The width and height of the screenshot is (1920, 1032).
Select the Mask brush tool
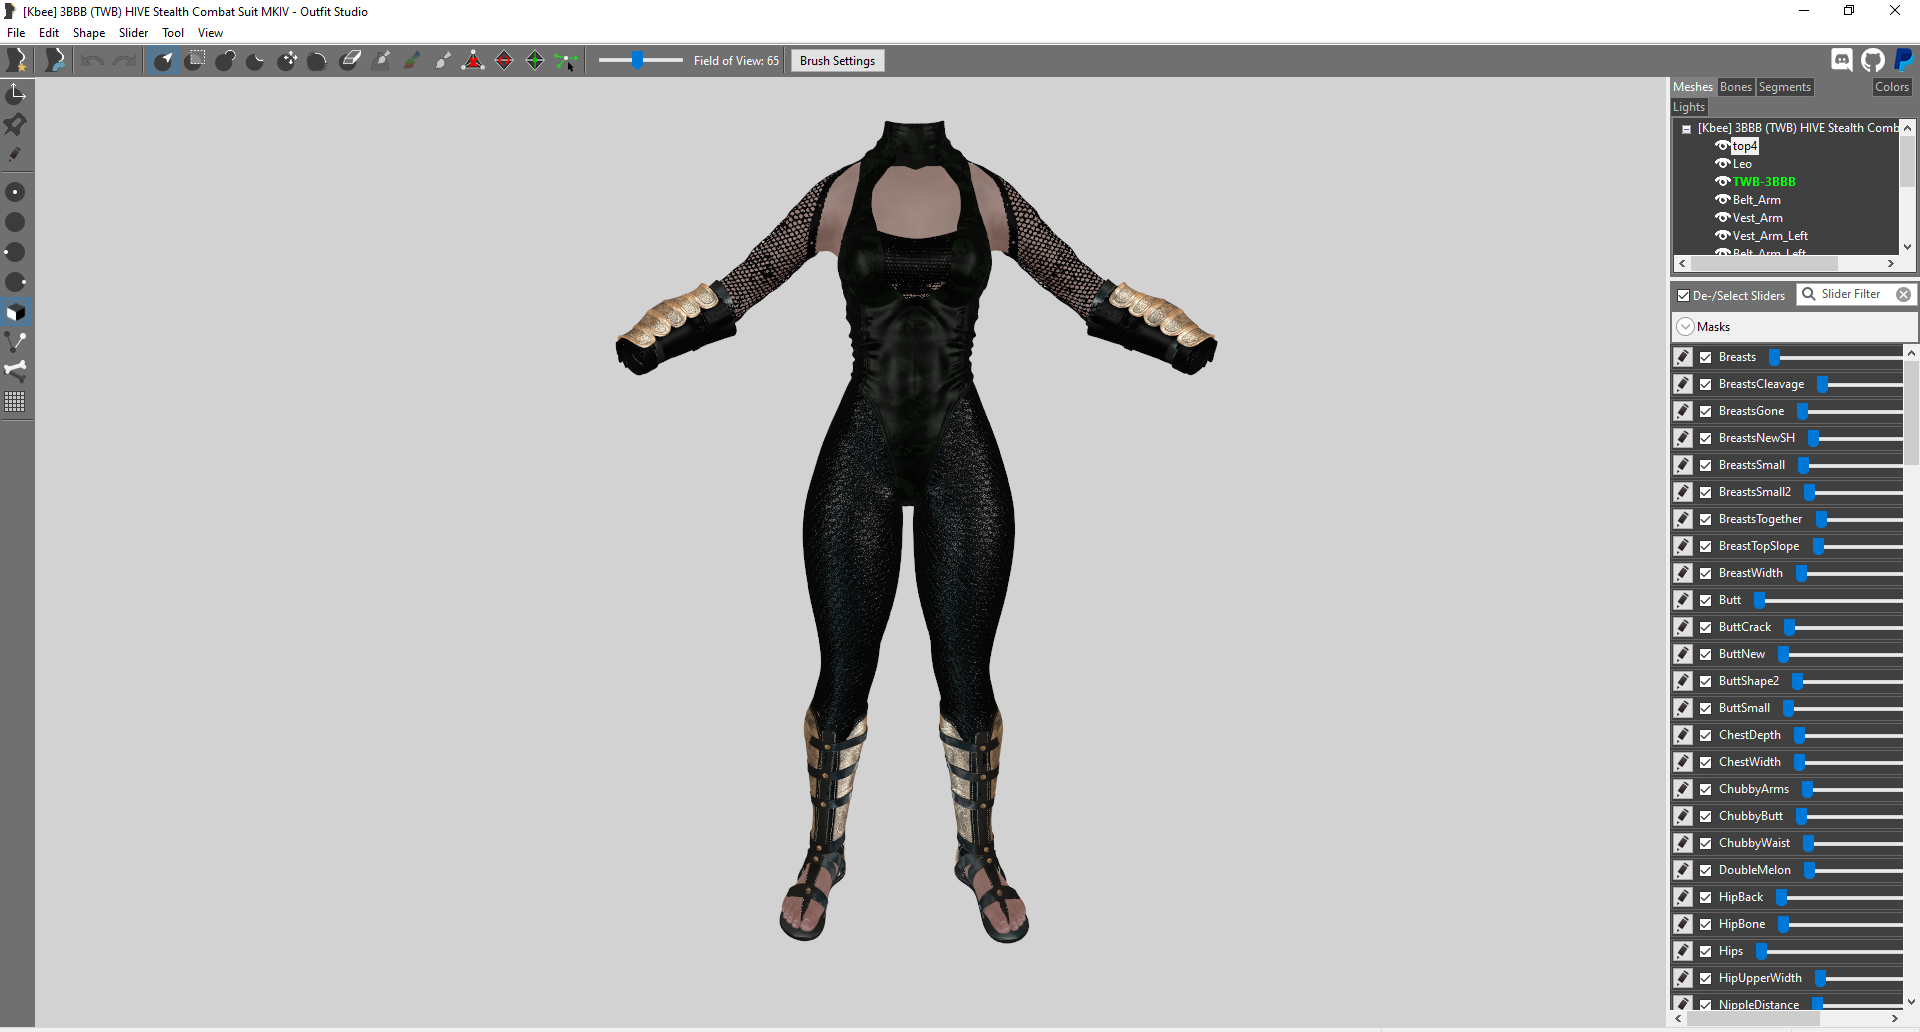click(194, 60)
